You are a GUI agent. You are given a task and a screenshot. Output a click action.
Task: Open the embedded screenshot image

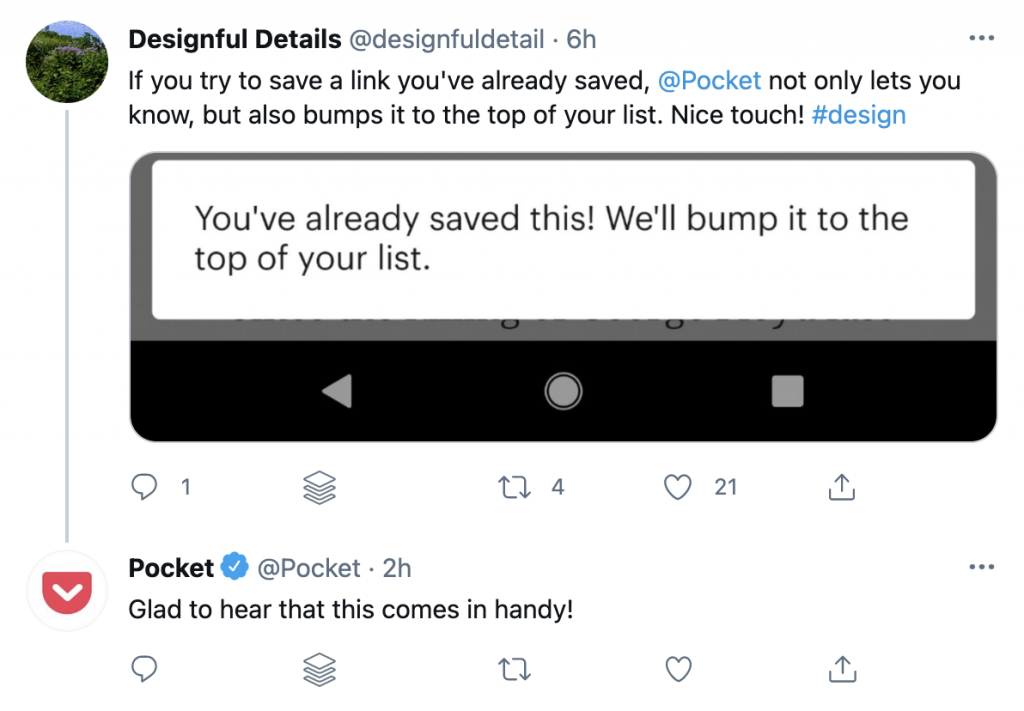(x=563, y=295)
